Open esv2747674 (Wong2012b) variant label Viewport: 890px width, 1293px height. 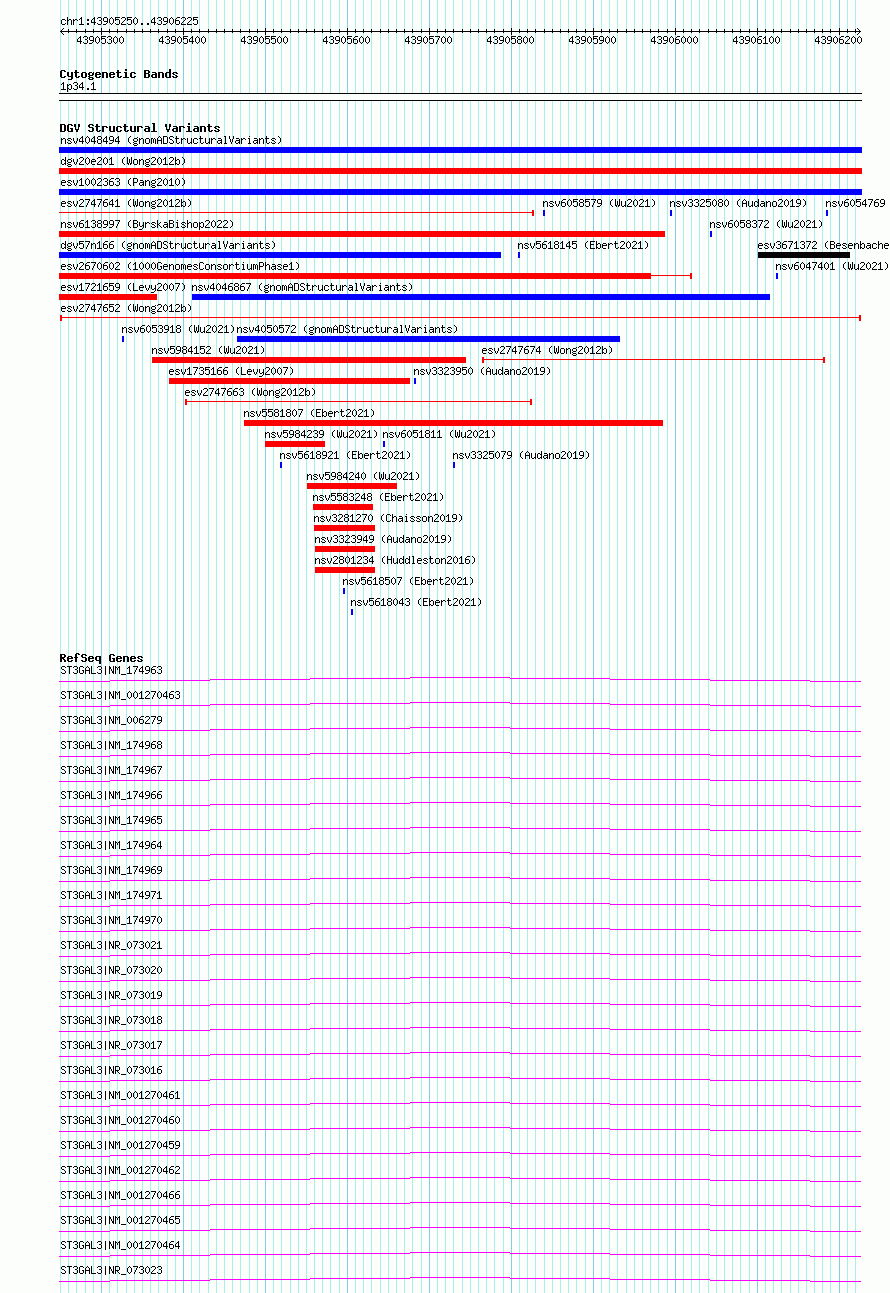tap(547, 350)
